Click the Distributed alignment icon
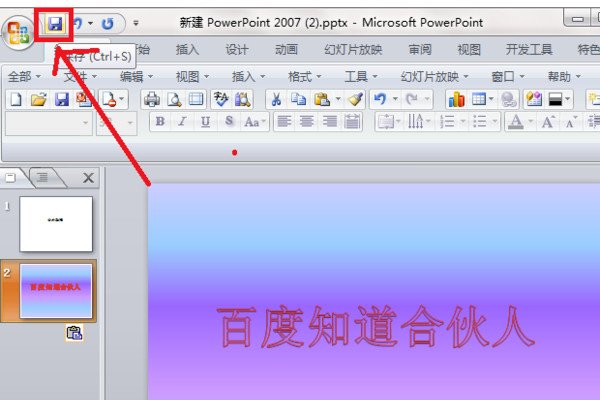This screenshot has width=600, height=400. [352, 122]
